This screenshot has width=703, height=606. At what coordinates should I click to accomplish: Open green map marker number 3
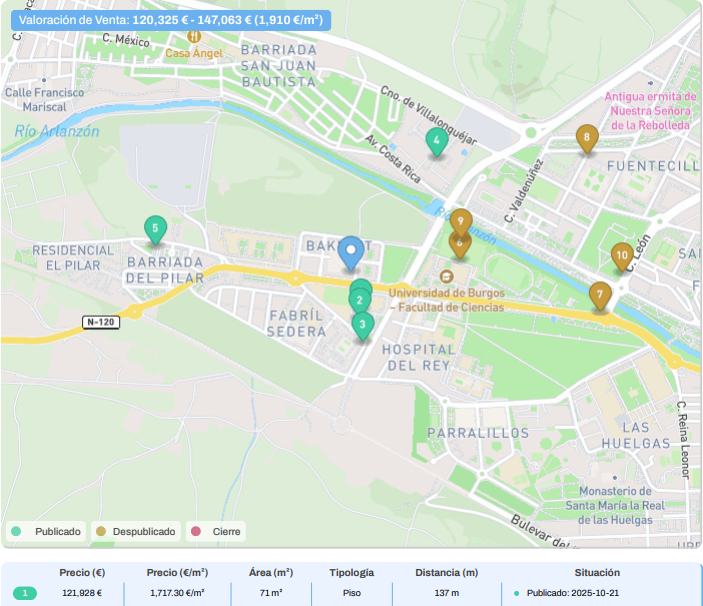tap(363, 324)
